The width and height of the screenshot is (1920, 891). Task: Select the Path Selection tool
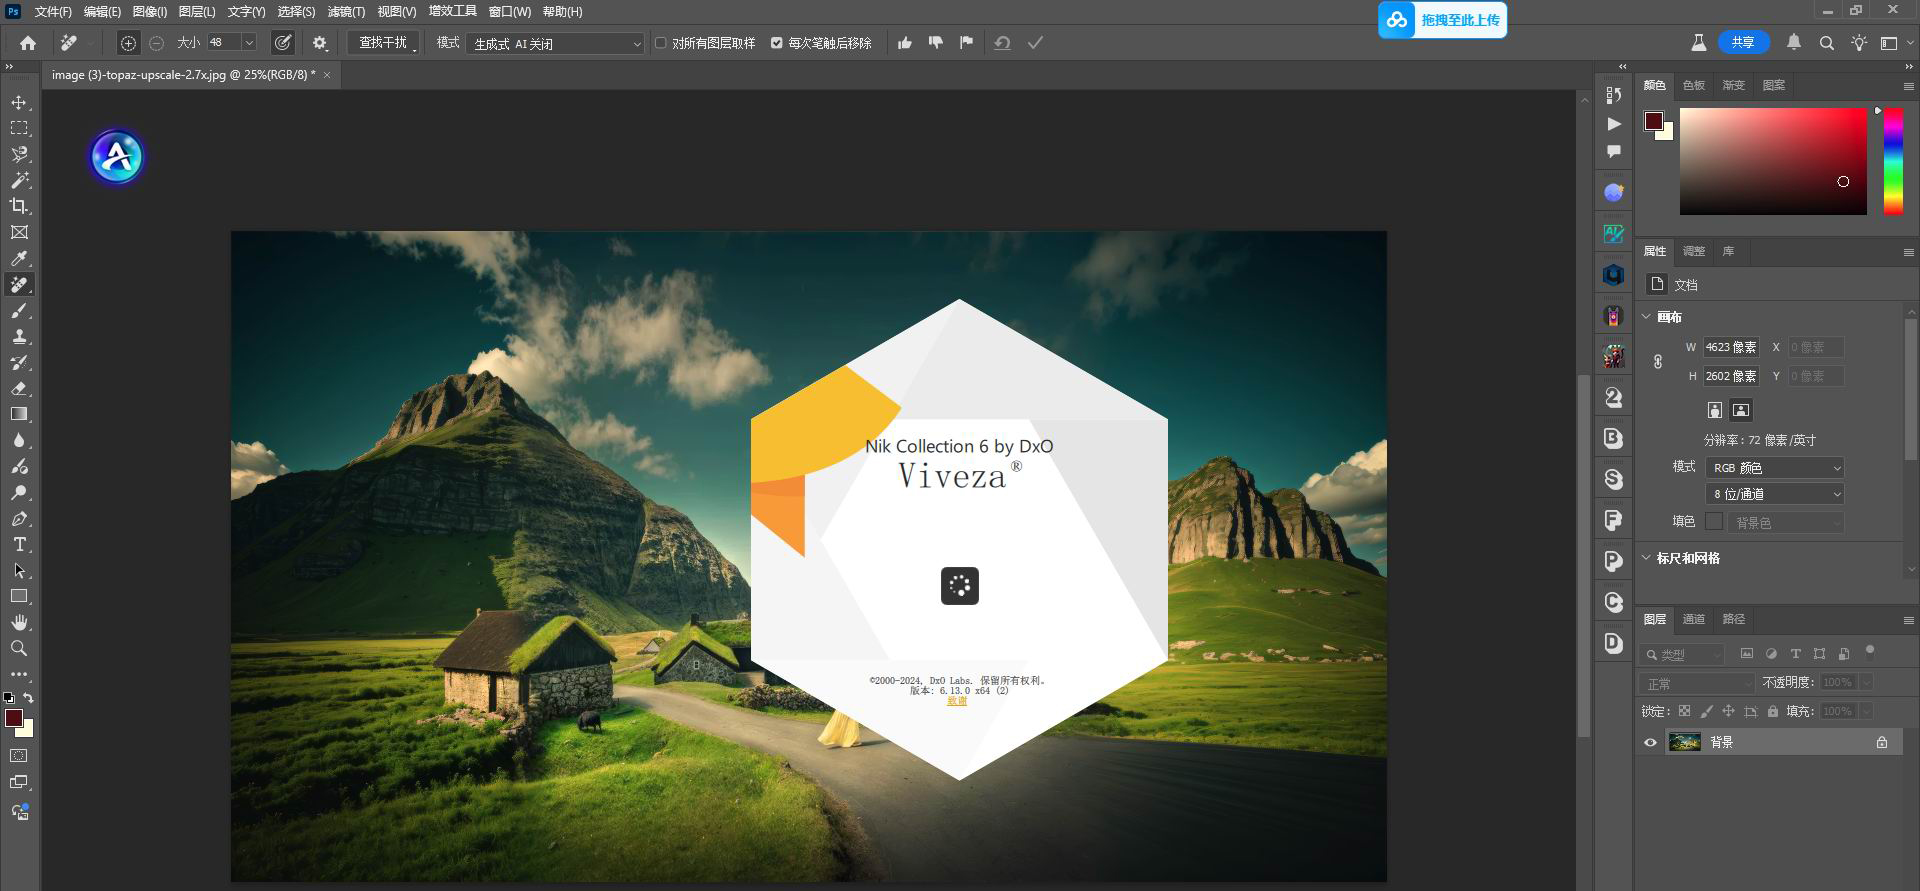click(x=19, y=571)
